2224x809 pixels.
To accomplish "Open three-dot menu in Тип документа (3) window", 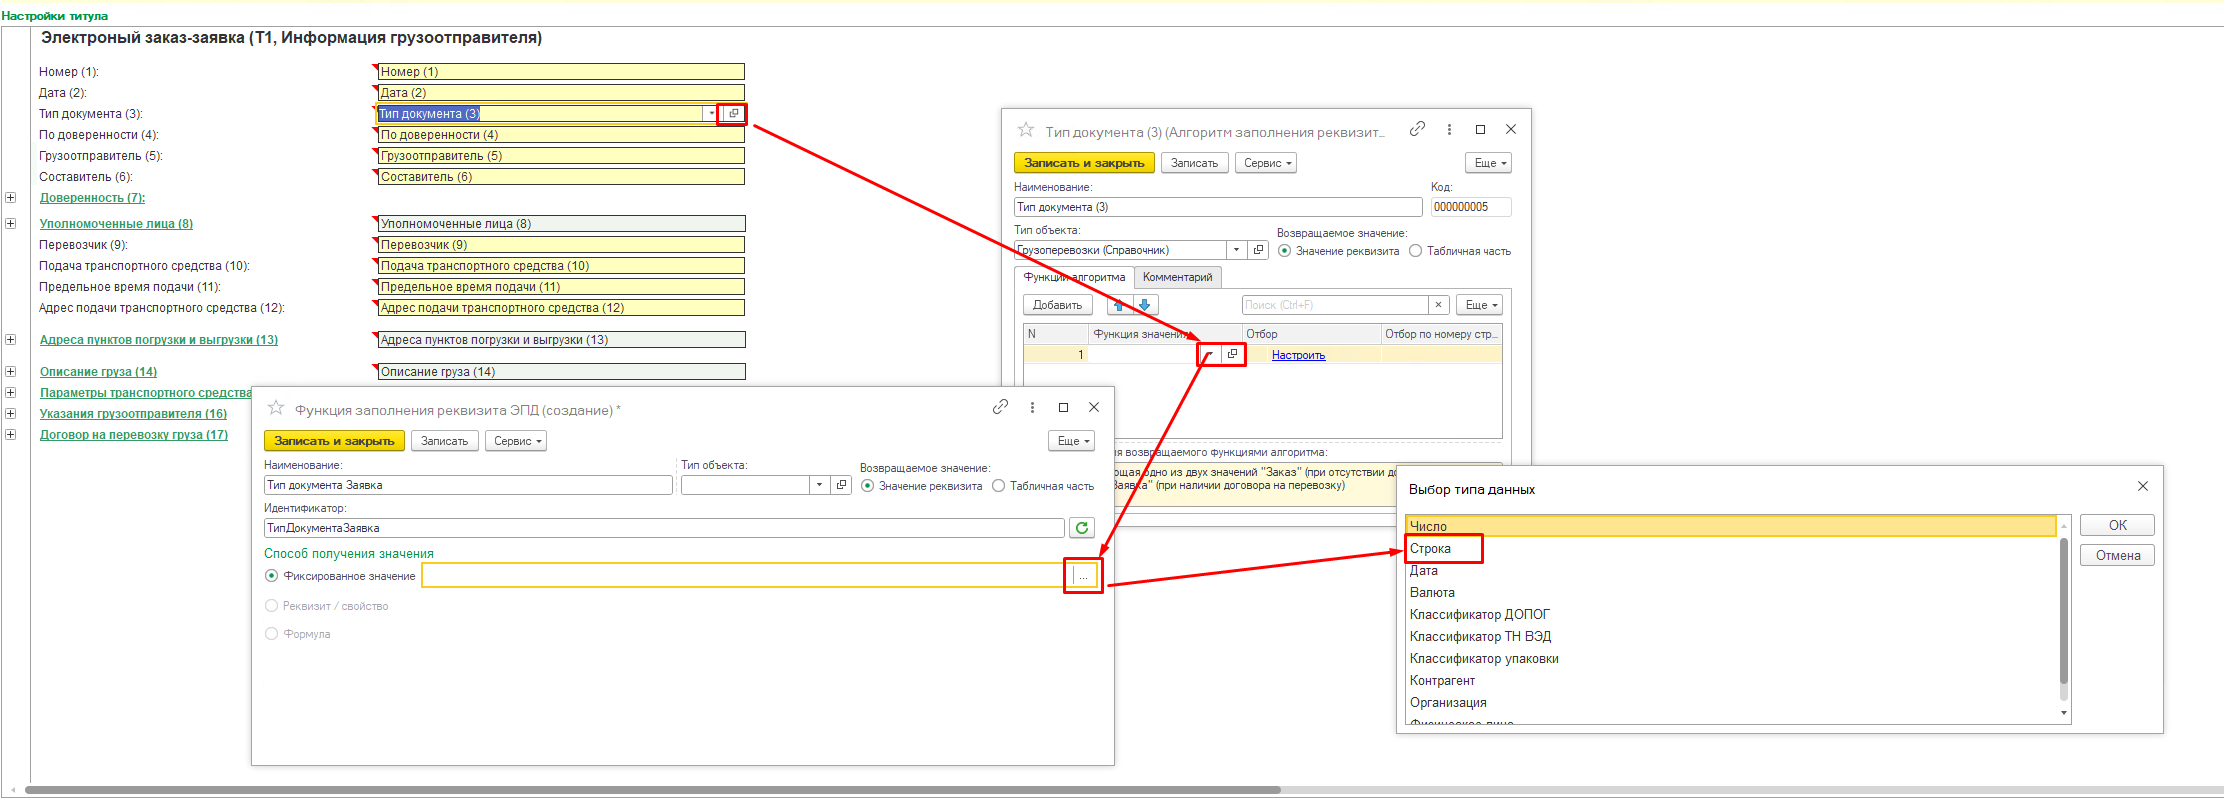I will coord(1449,130).
